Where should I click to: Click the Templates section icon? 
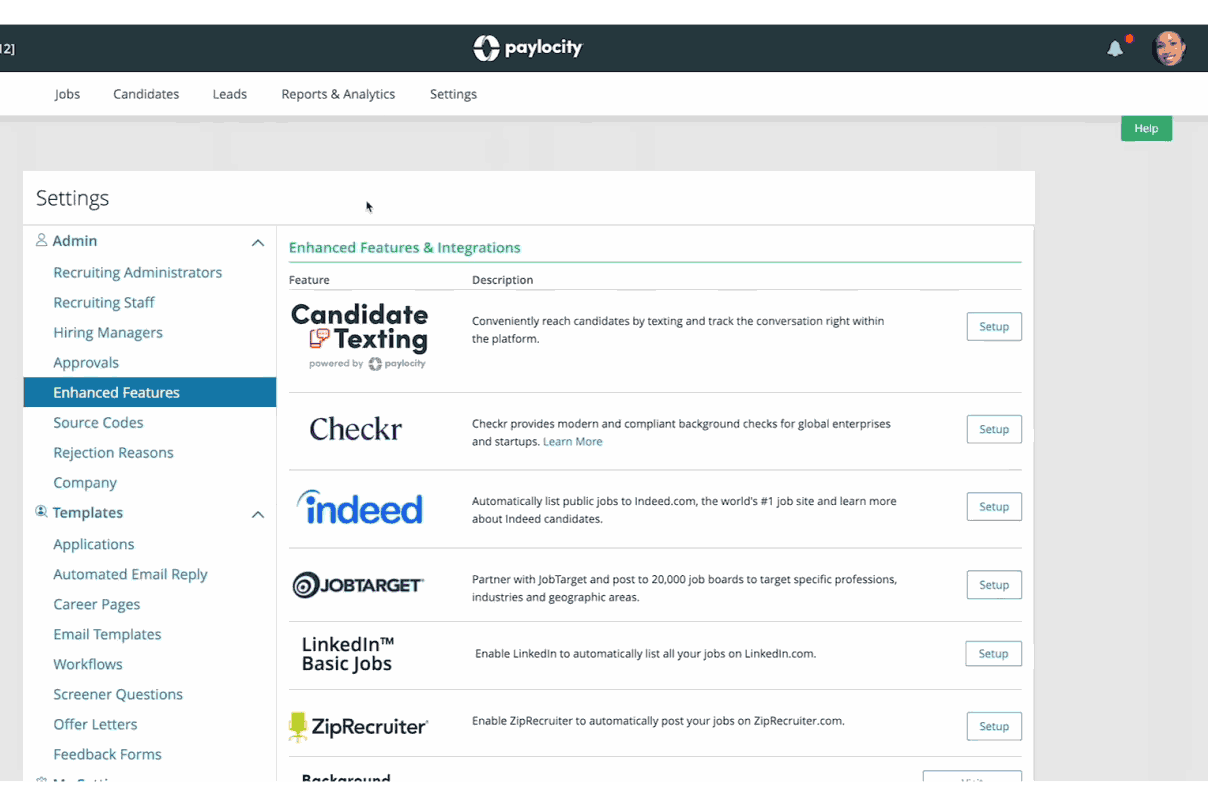click(42, 512)
